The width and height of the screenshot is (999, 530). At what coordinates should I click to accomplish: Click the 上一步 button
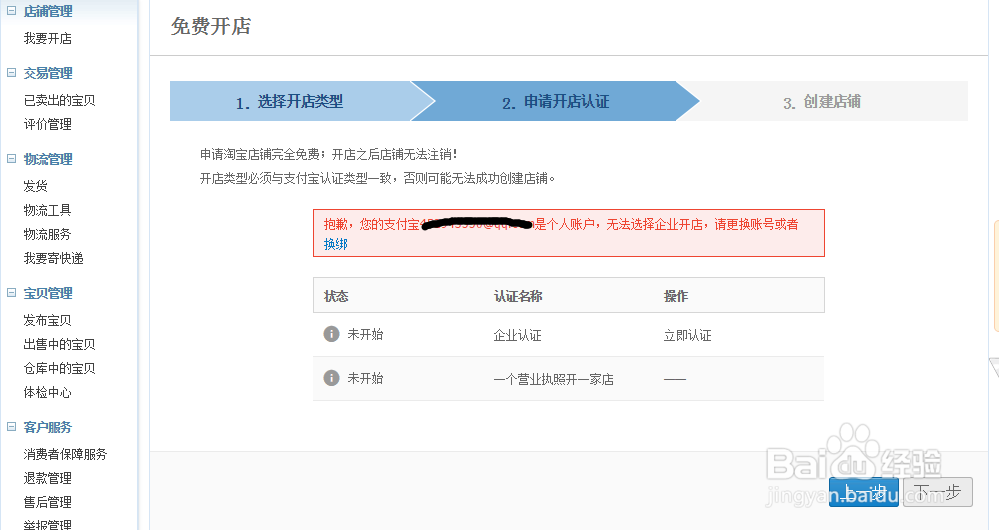pos(863,492)
